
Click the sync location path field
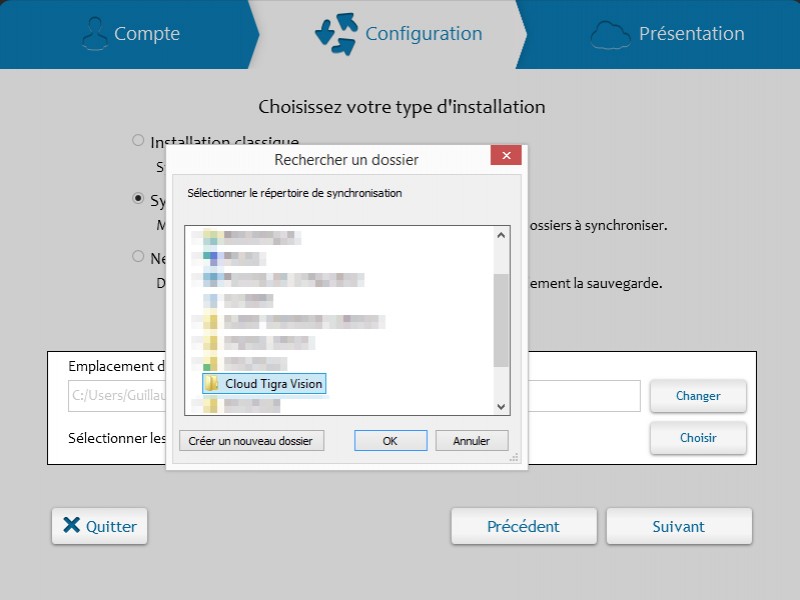[x=585, y=396]
